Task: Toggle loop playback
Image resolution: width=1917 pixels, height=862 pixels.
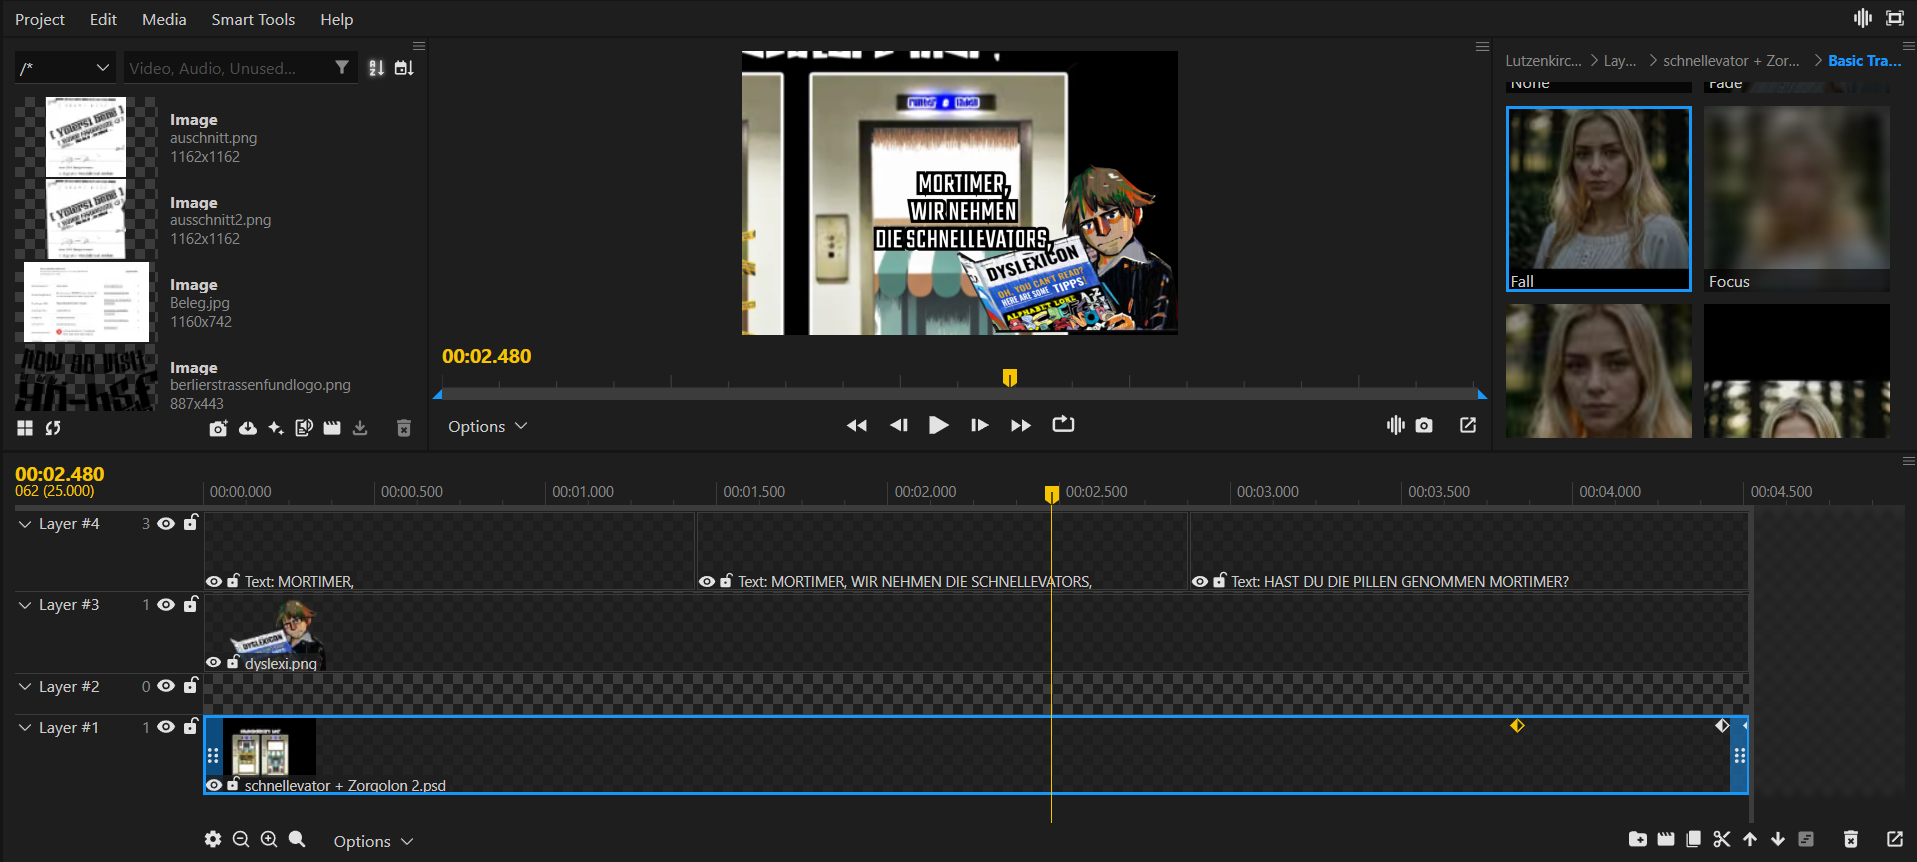Action: pos(1063,424)
